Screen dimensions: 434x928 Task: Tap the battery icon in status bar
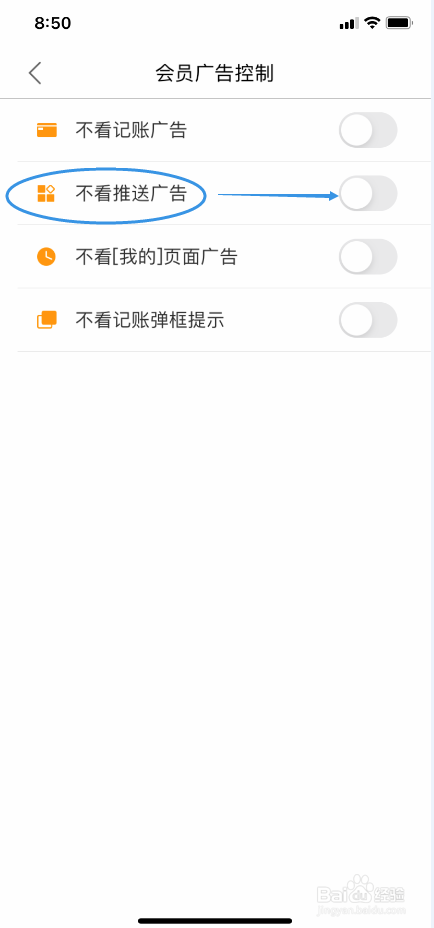click(400, 23)
